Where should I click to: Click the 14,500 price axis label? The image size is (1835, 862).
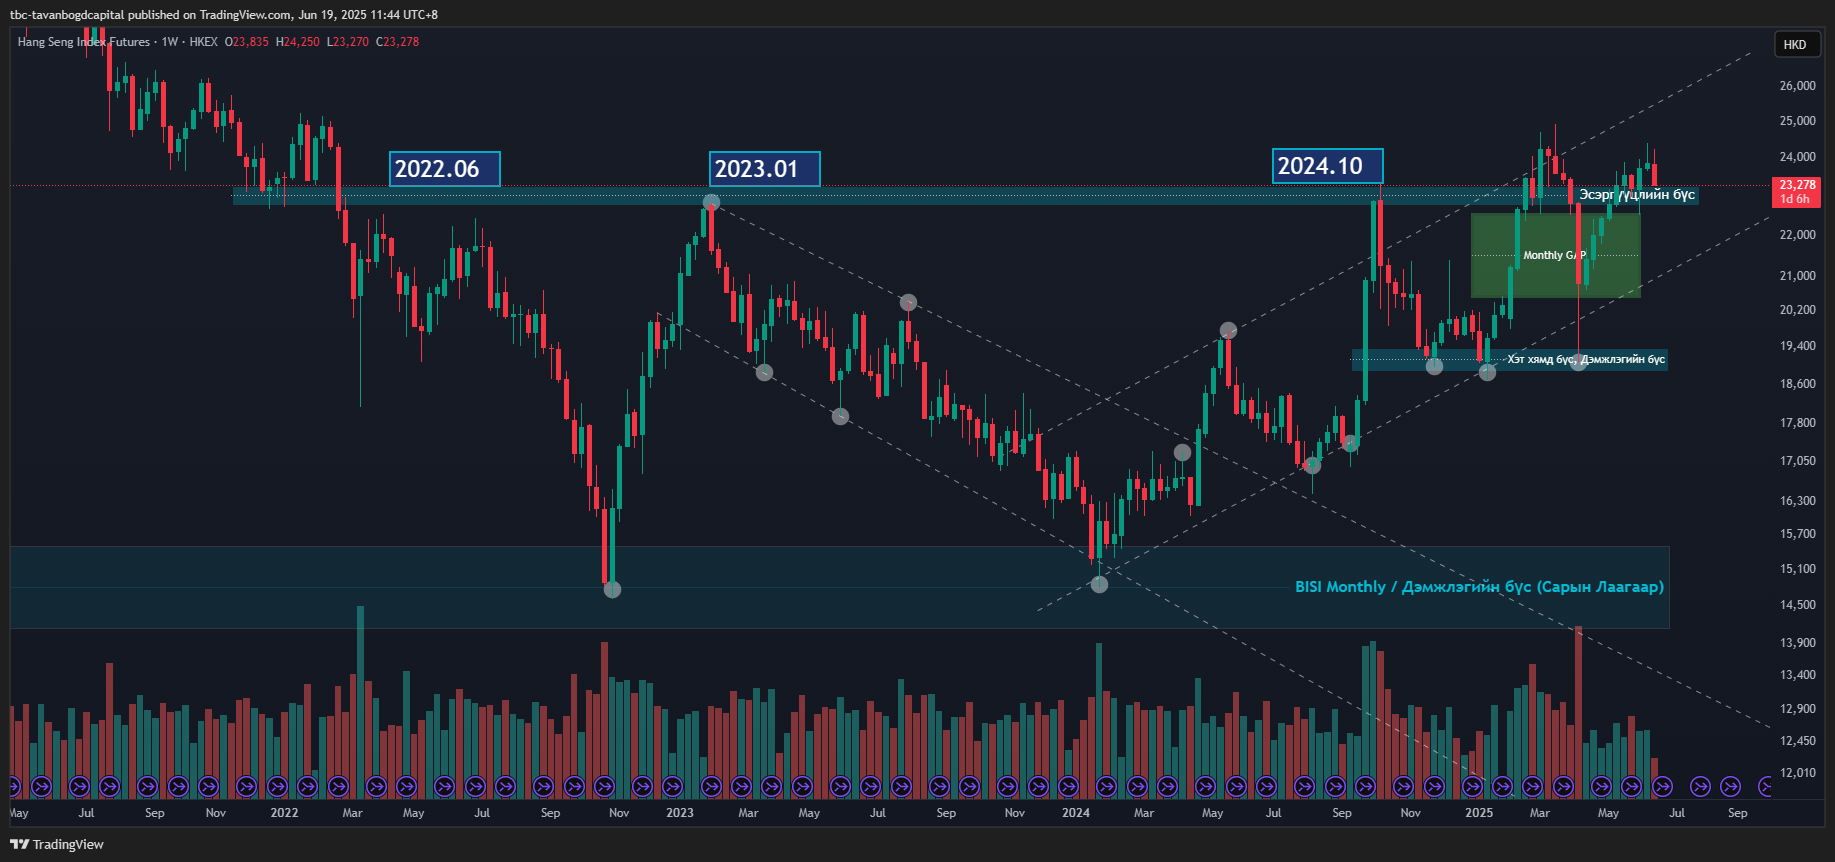pyautogui.click(x=1797, y=605)
